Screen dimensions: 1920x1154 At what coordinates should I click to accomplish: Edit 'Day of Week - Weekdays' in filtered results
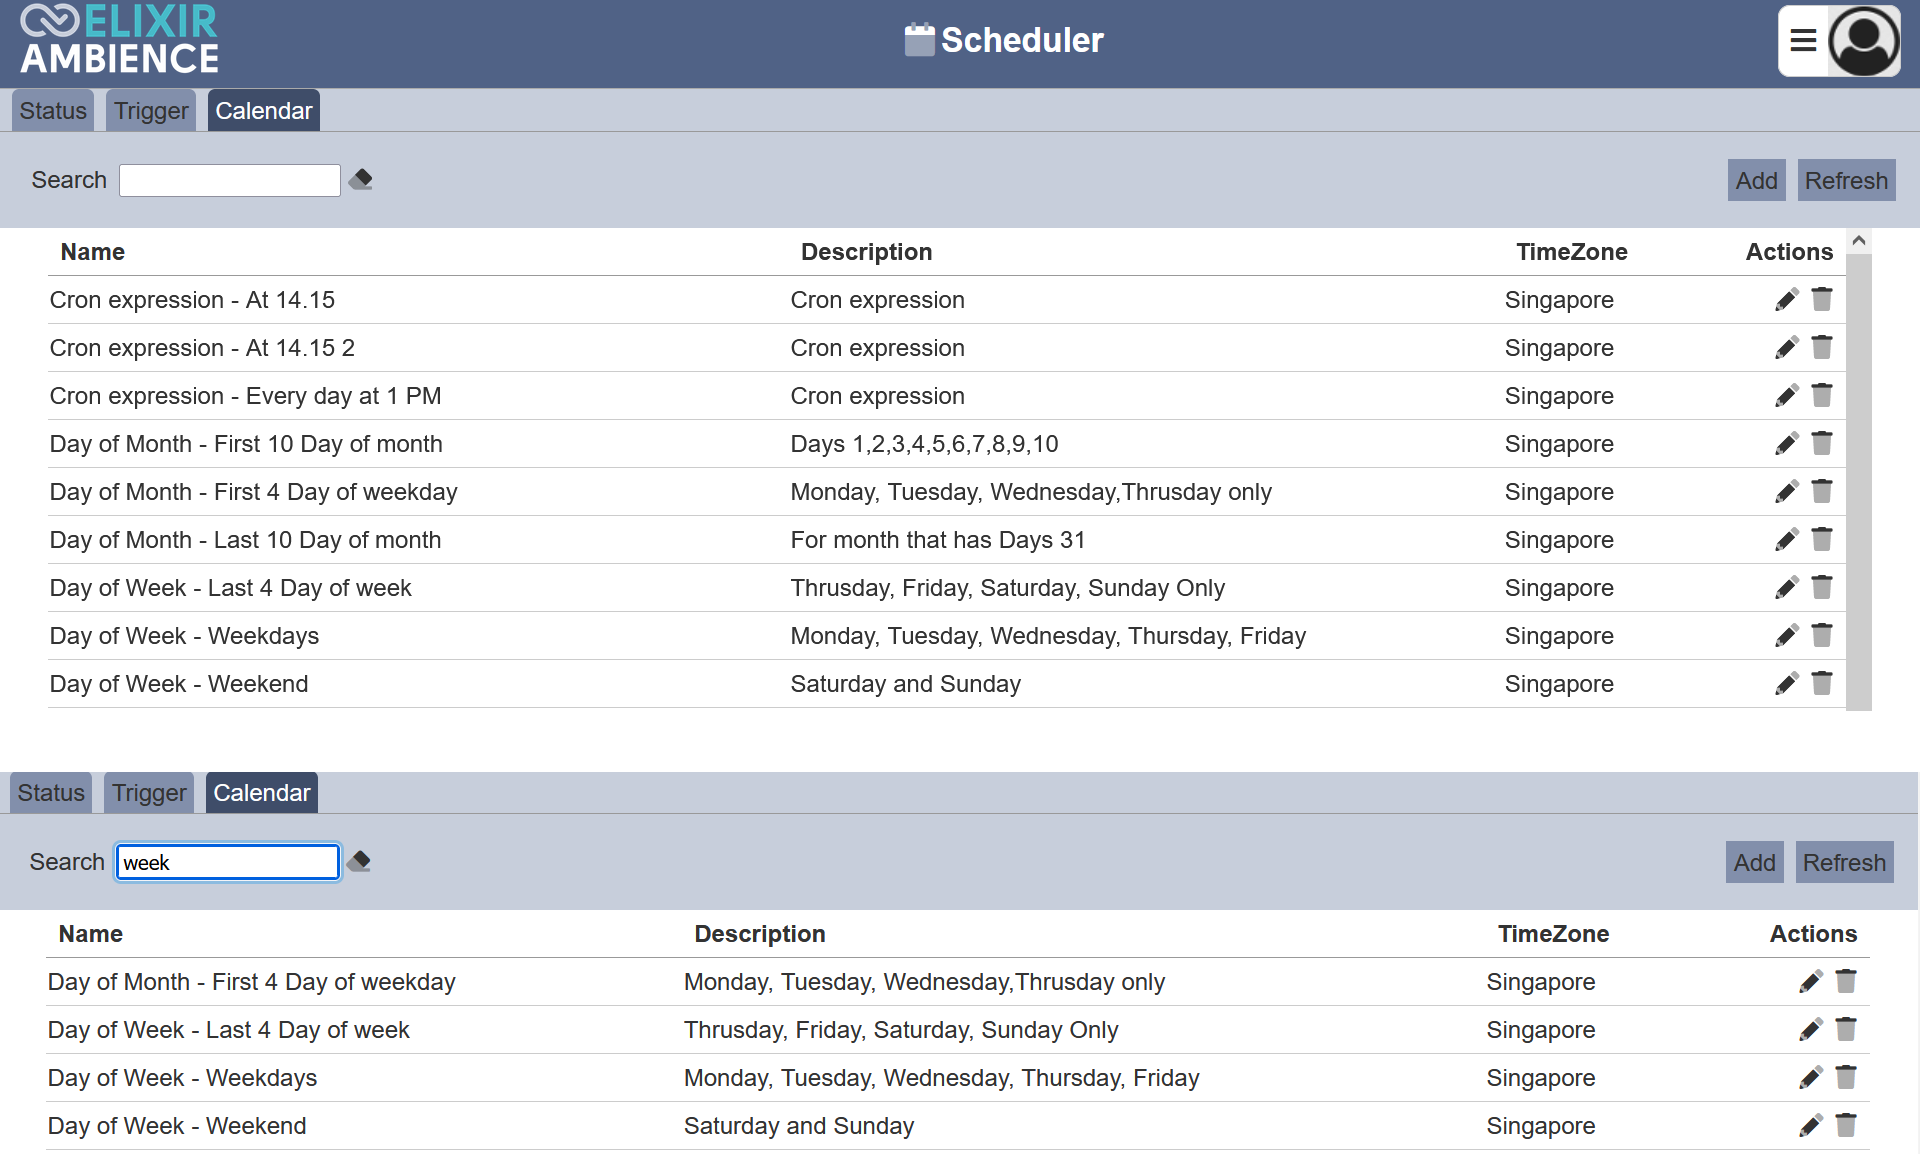coord(1810,1078)
